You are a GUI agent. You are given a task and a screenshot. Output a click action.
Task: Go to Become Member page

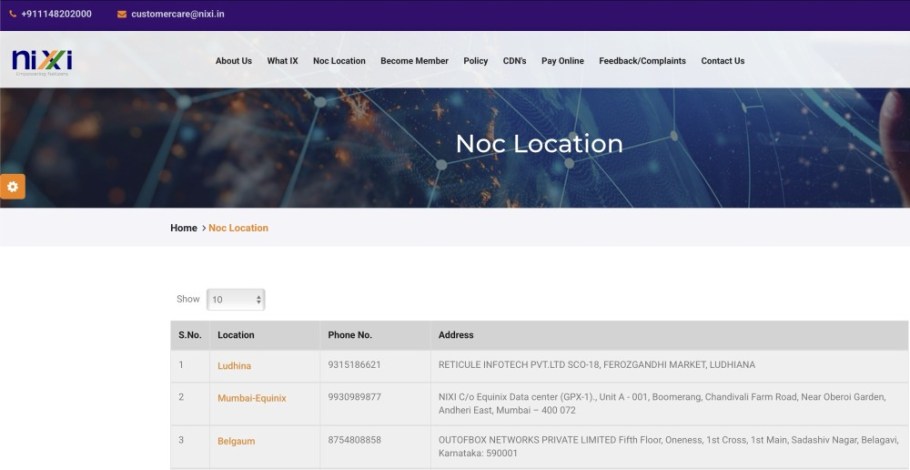pos(414,61)
